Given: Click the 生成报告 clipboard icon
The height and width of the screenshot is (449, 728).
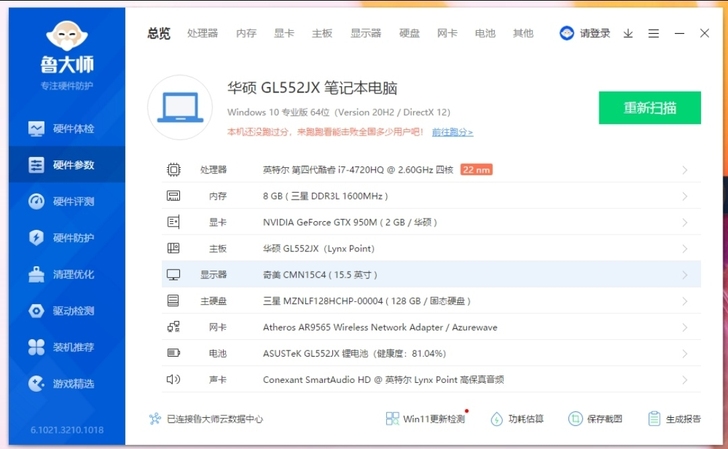Looking at the screenshot, I should click(x=654, y=419).
